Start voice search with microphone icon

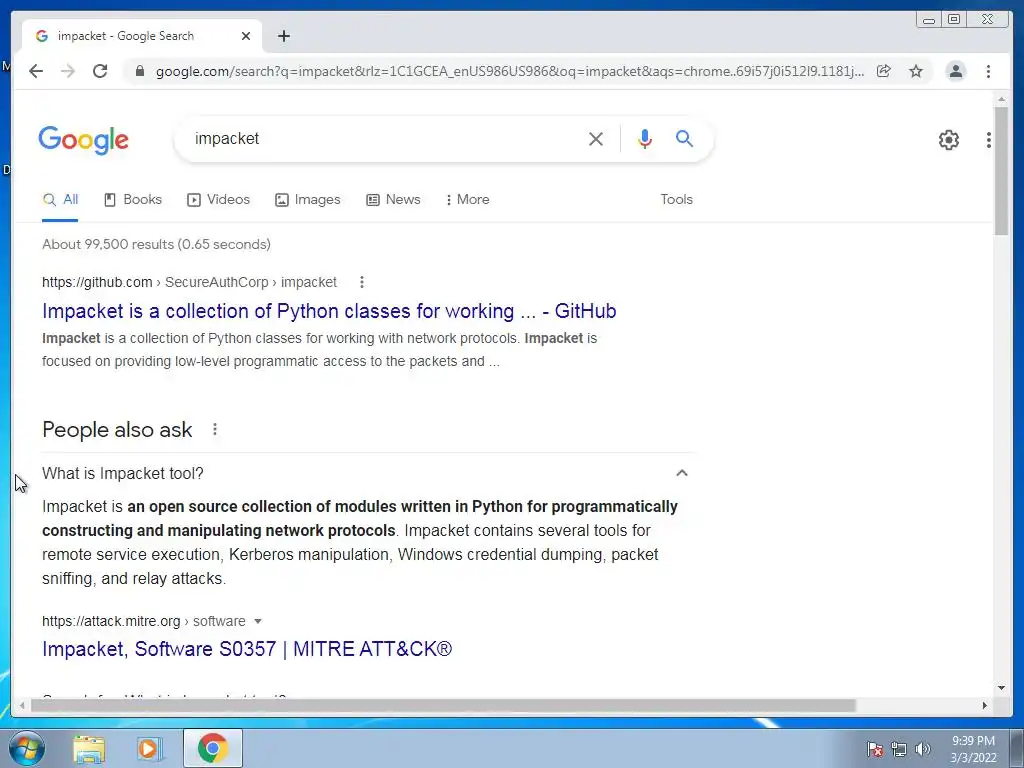pos(645,138)
